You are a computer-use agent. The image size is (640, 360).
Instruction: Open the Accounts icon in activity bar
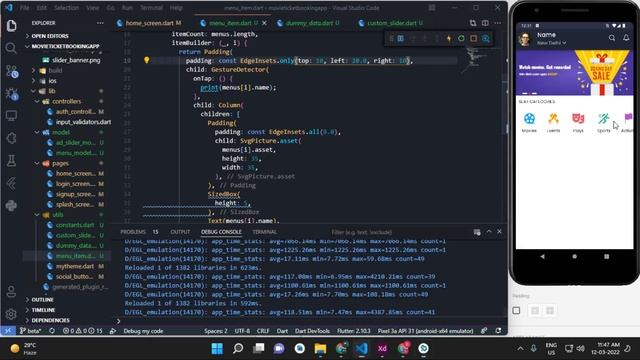pos(11,291)
